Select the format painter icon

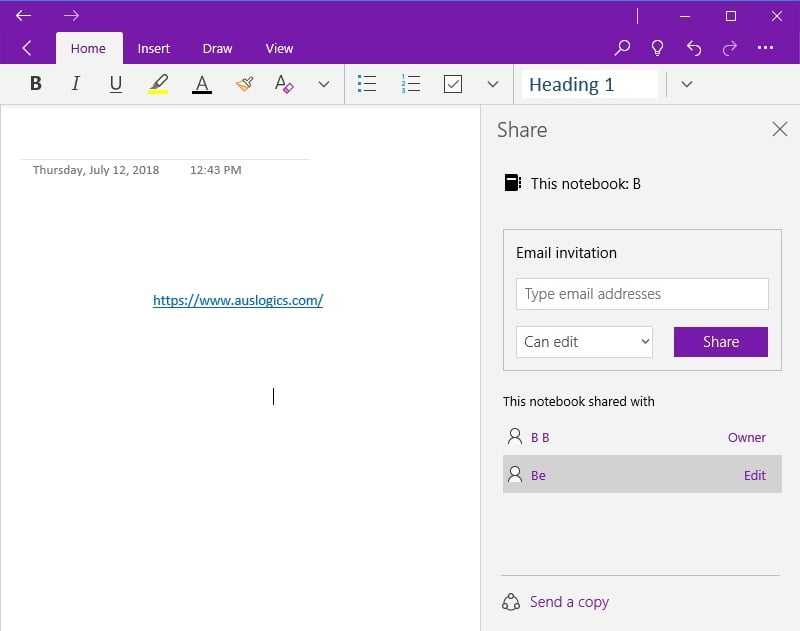pos(244,84)
